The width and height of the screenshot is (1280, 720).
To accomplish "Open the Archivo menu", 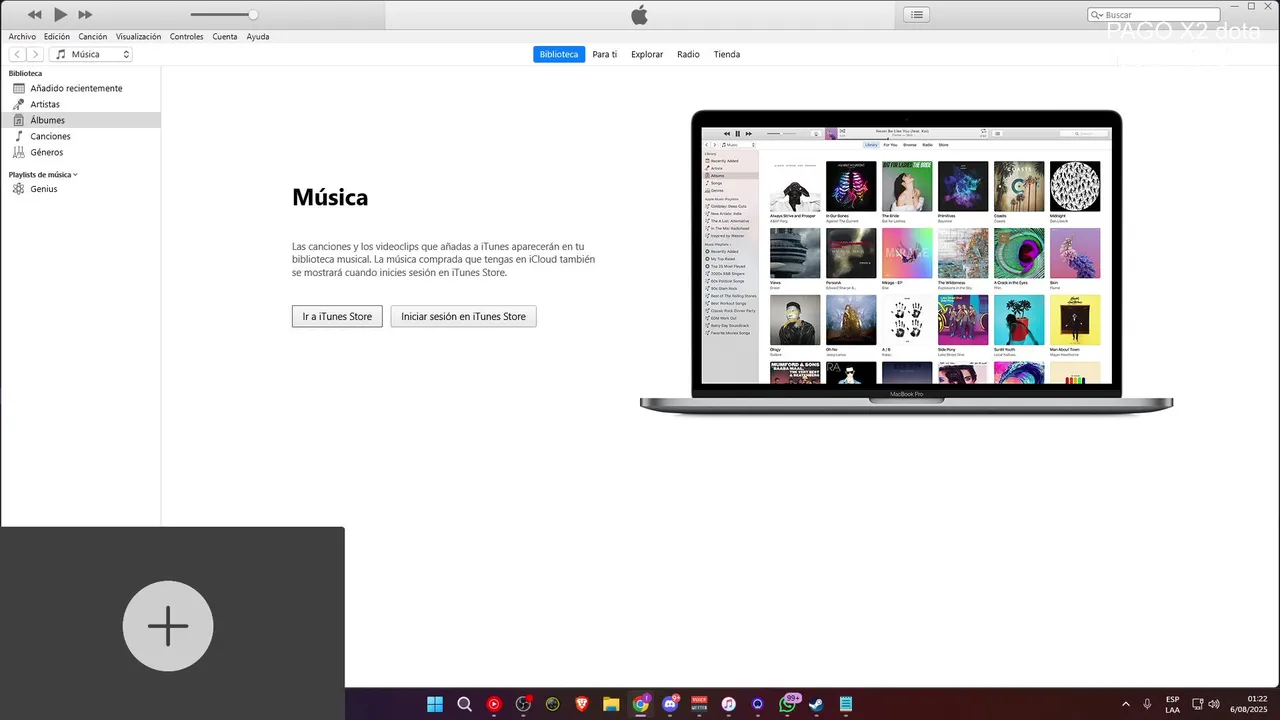I will pos(22,37).
